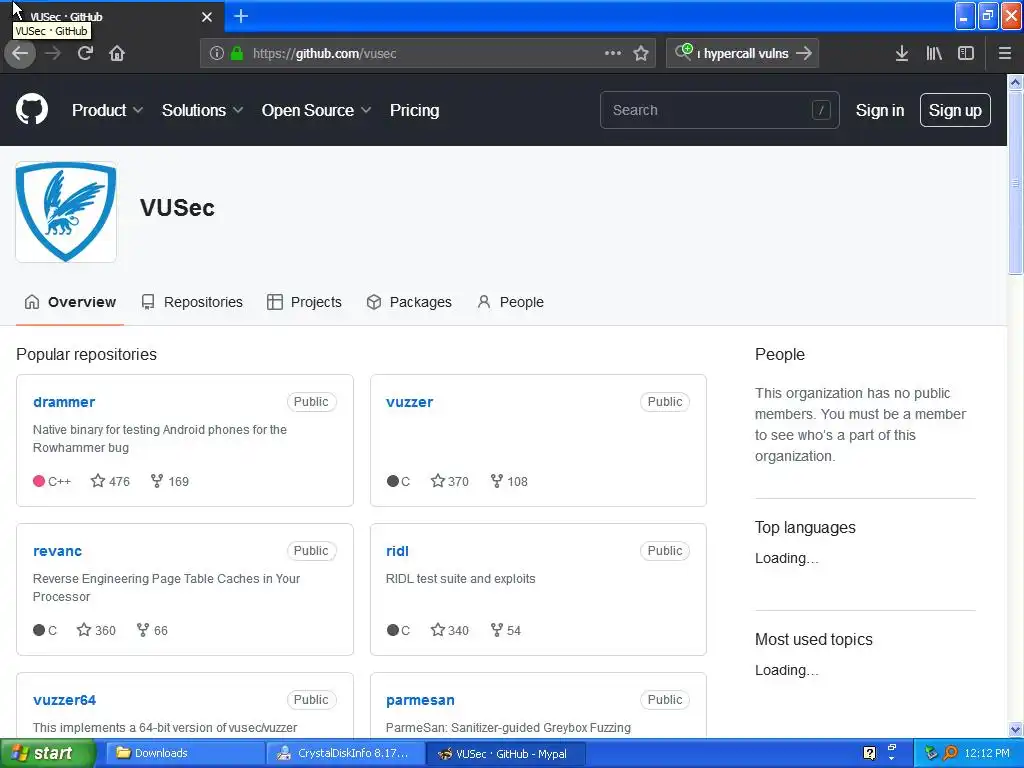Go back using browser back arrow
Viewport: 1024px width, 768px height.
pos(20,54)
